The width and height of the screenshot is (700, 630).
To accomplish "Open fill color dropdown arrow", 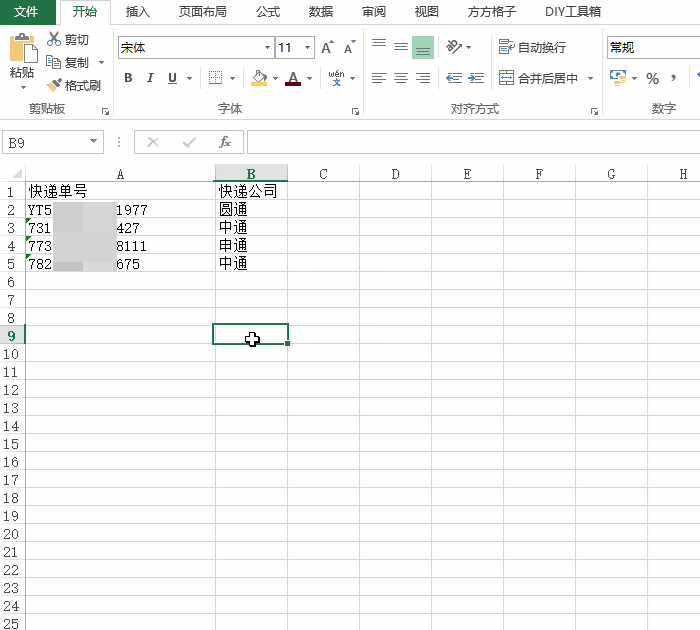I will click(275, 79).
